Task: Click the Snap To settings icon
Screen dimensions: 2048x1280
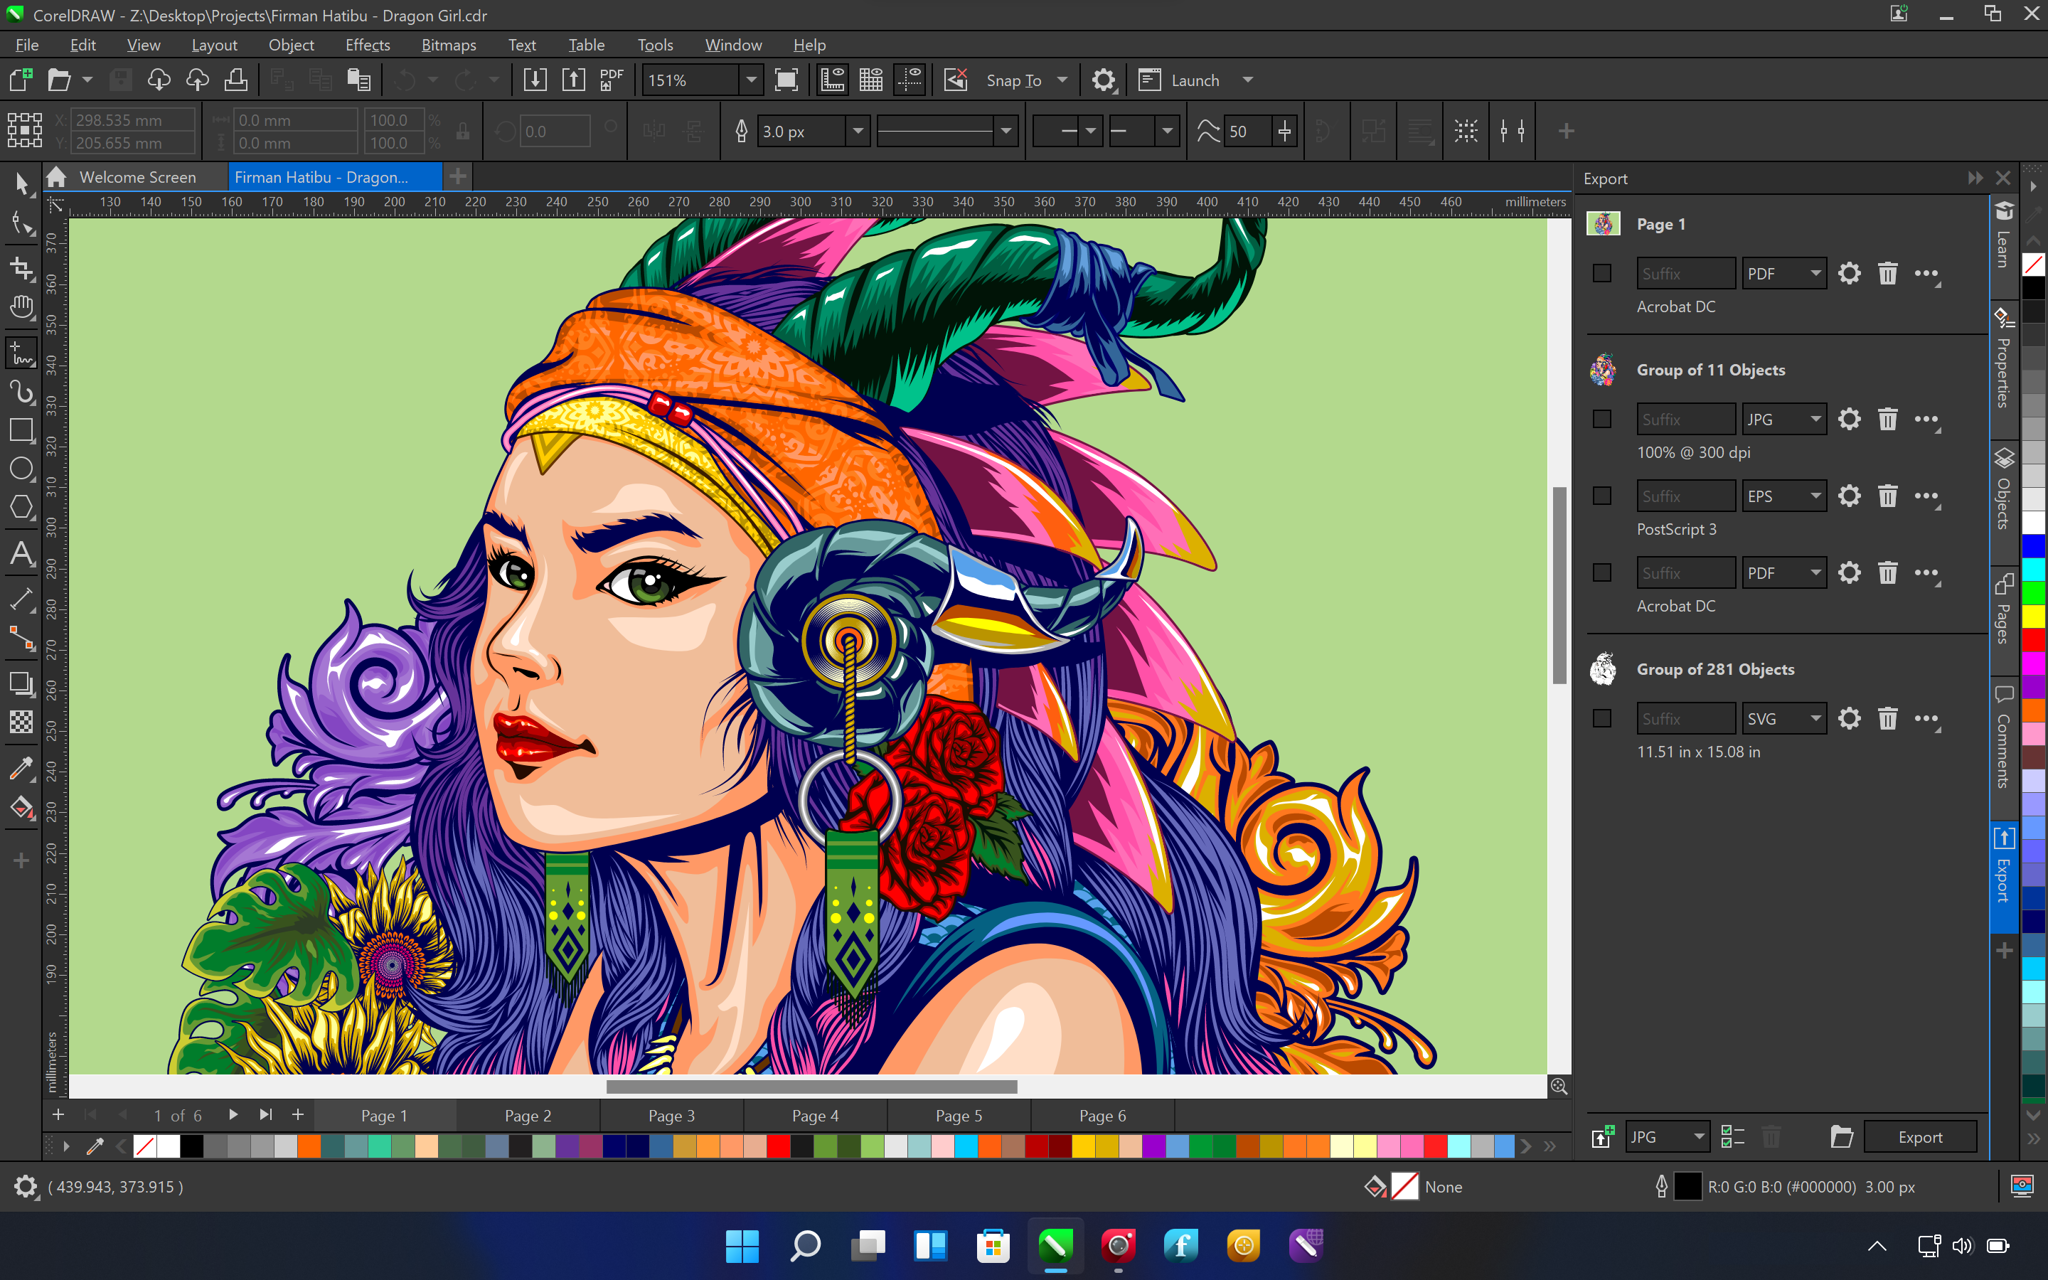Action: click(x=1104, y=80)
